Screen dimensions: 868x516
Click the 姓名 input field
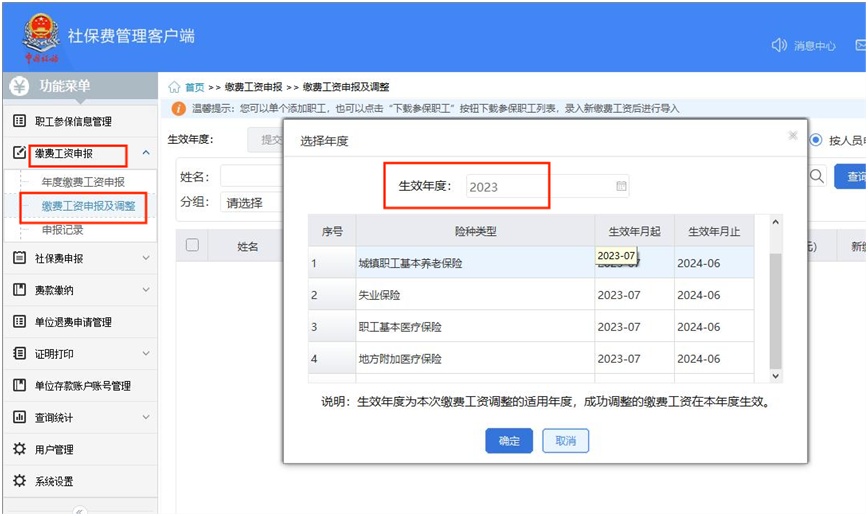coord(252,176)
